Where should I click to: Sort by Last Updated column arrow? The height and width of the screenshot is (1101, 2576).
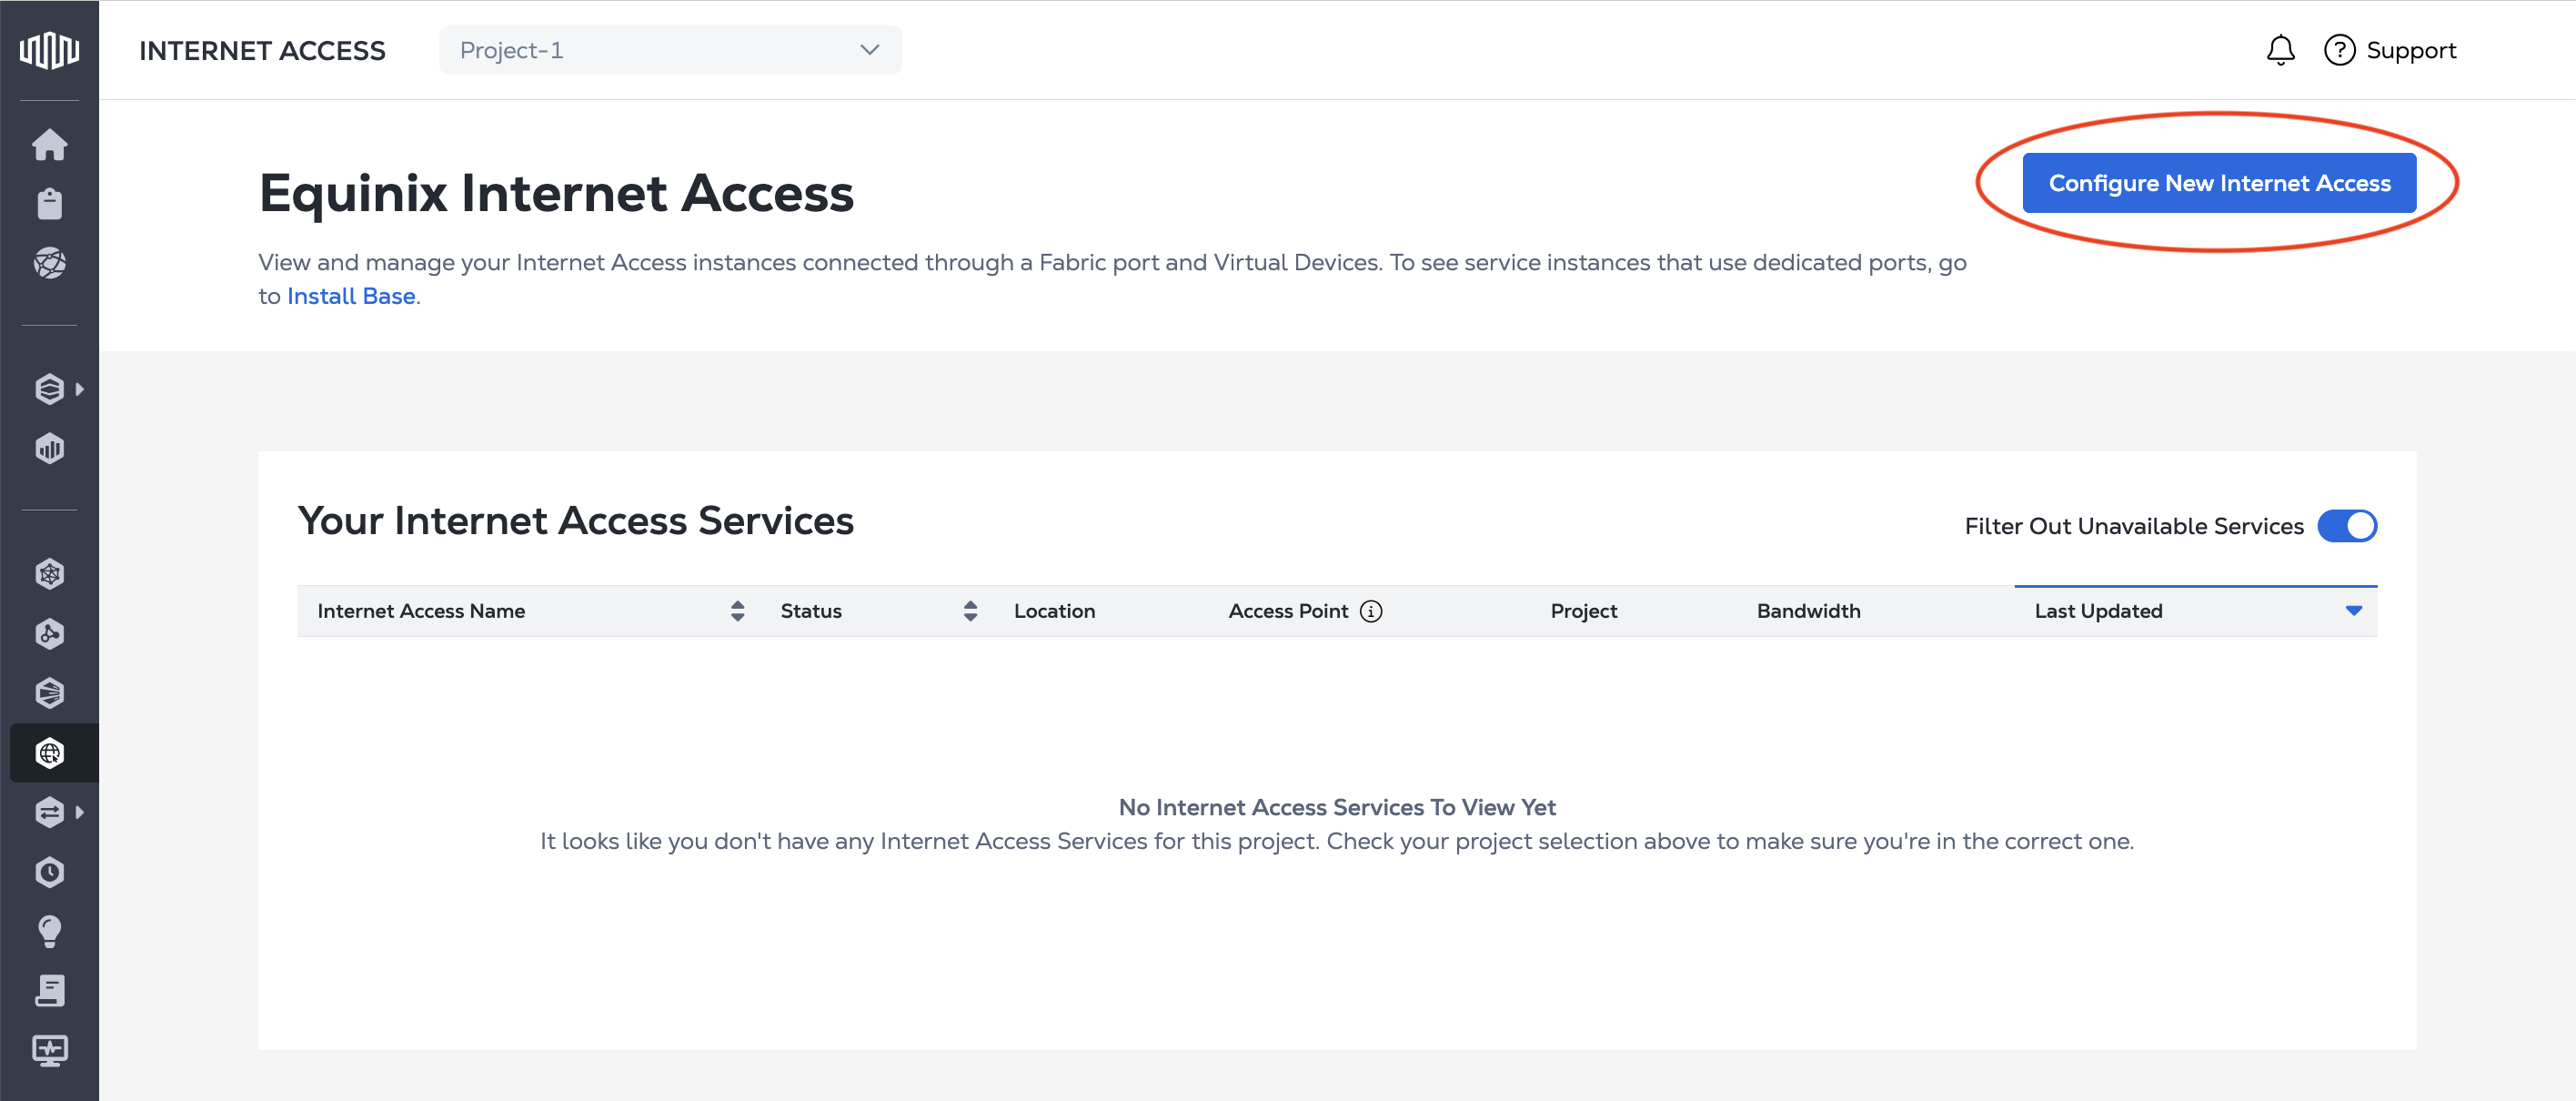[x=2353, y=611]
